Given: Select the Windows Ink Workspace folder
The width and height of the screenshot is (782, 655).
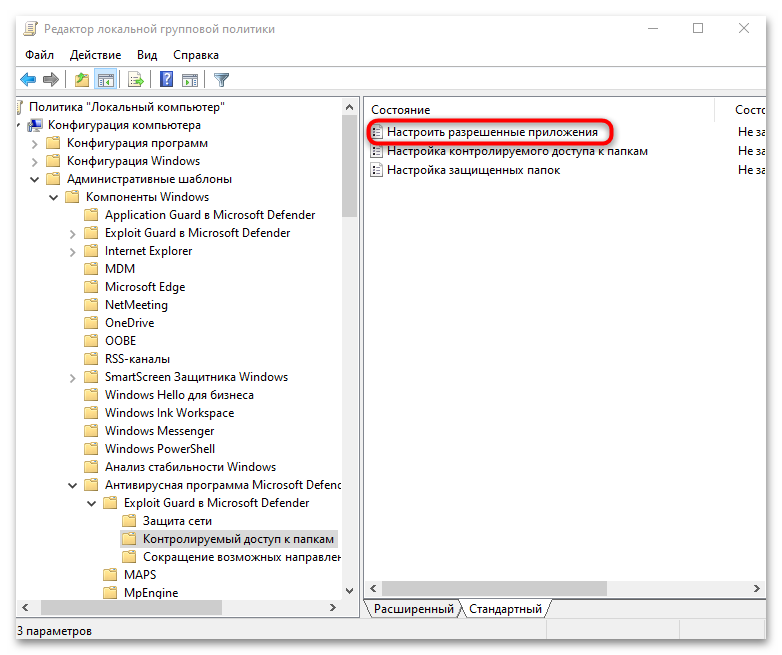Looking at the screenshot, I should [x=169, y=413].
